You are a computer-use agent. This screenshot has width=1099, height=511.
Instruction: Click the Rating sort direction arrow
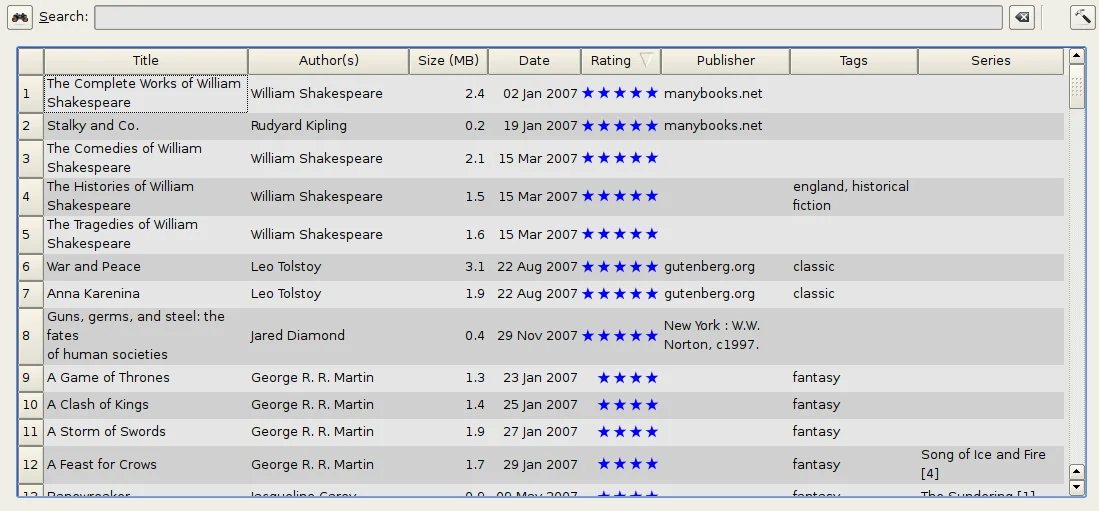click(646, 61)
